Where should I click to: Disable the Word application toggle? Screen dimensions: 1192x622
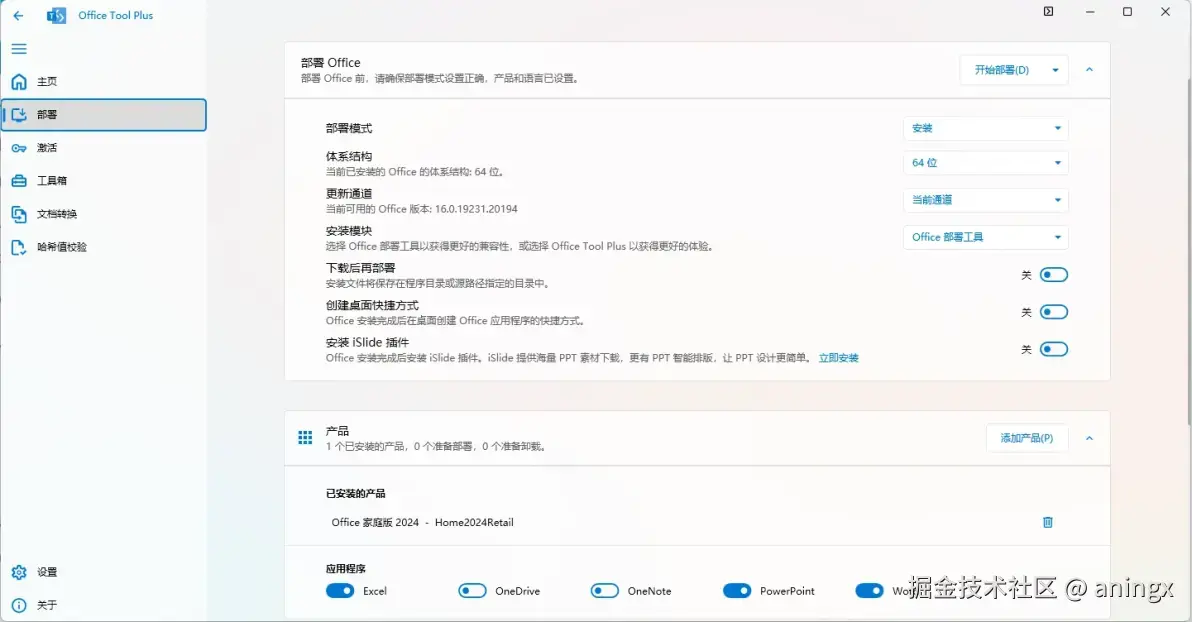869,591
